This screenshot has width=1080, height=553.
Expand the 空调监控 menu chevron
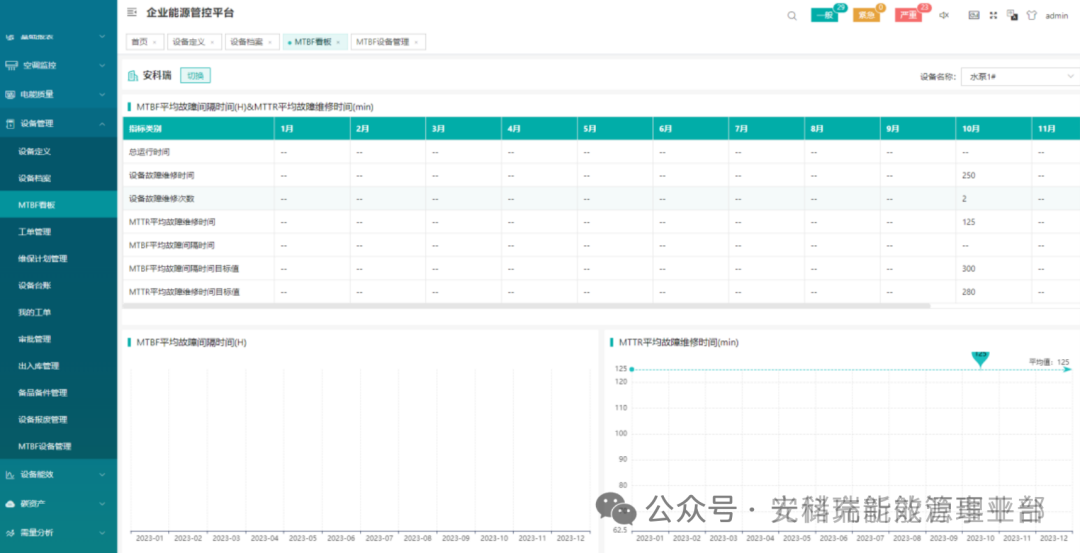pyautogui.click(x=102, y=65)
